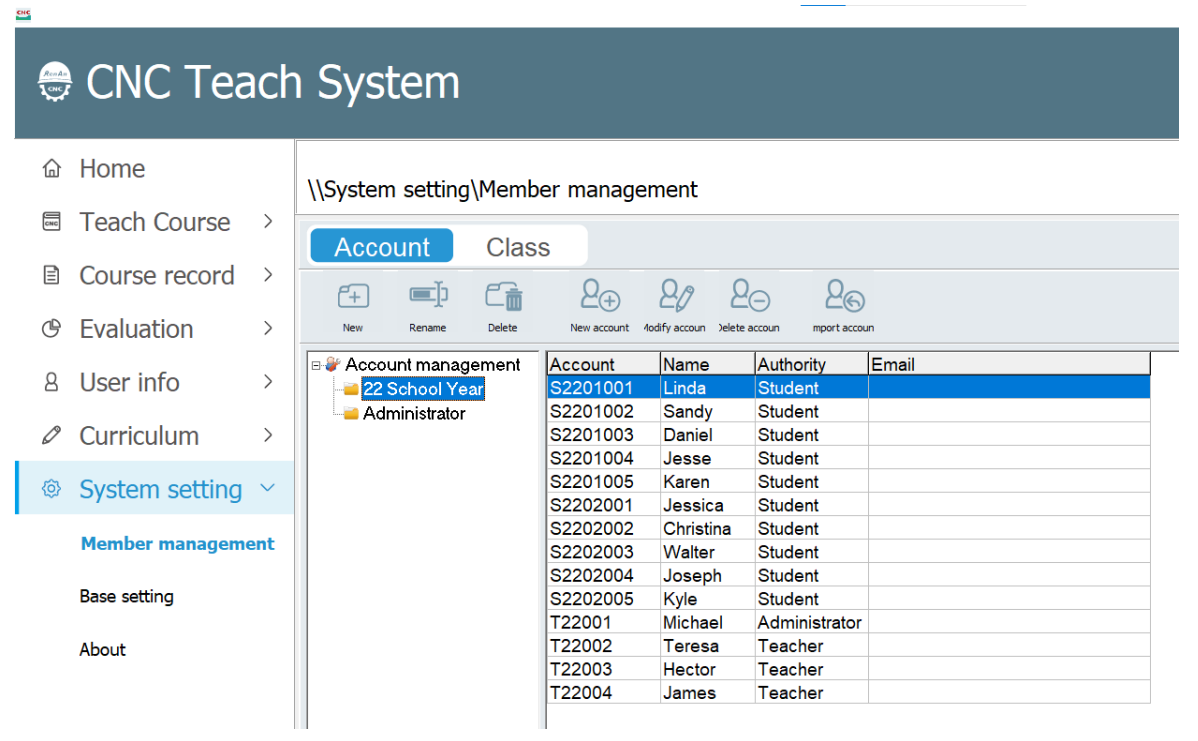Click the New account icon
This screenshot has width=1198, height=741.
click(600, 296)
